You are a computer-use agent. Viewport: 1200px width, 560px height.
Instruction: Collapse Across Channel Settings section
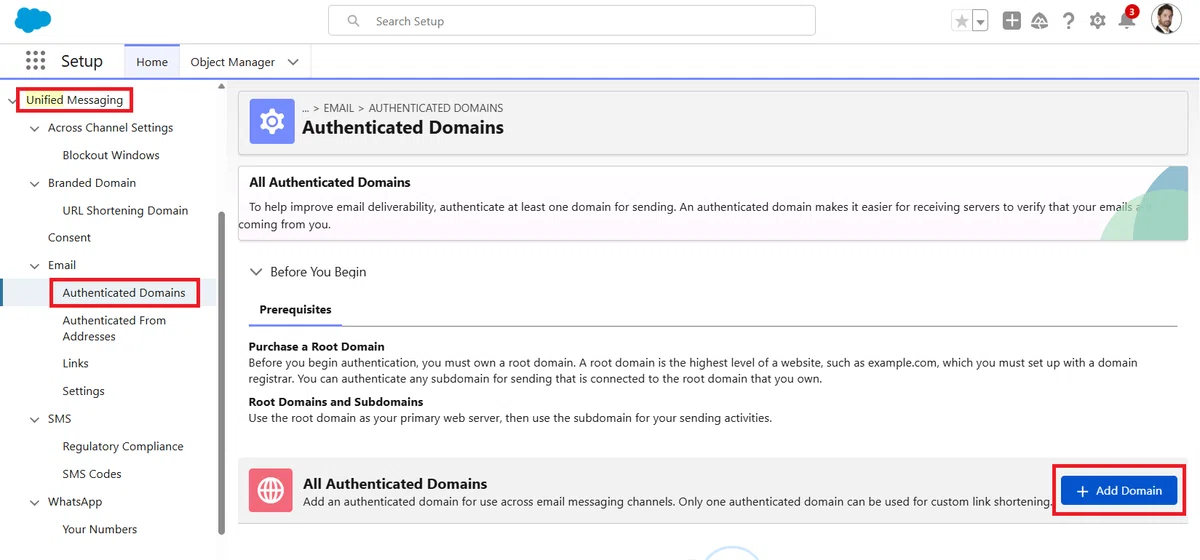pos(35,128)
